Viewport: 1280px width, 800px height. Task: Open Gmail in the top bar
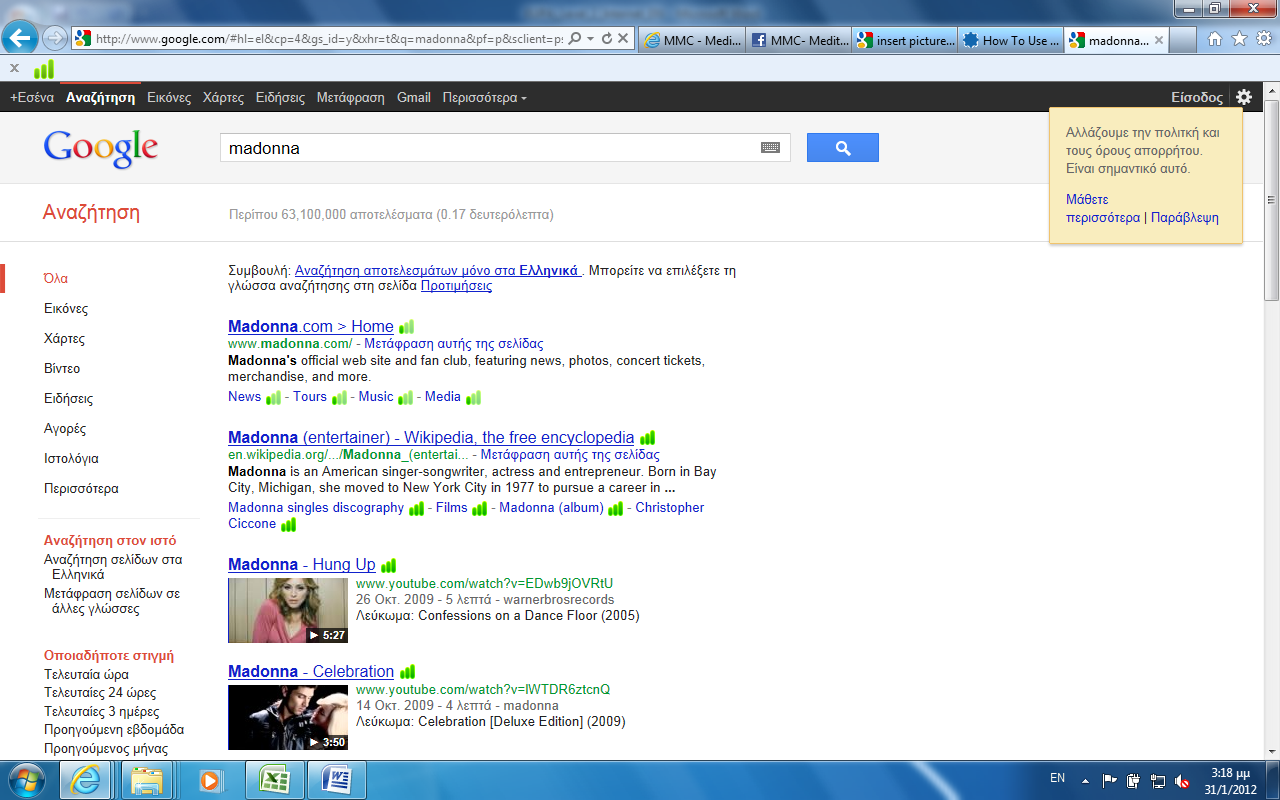(x=414, y=98)
